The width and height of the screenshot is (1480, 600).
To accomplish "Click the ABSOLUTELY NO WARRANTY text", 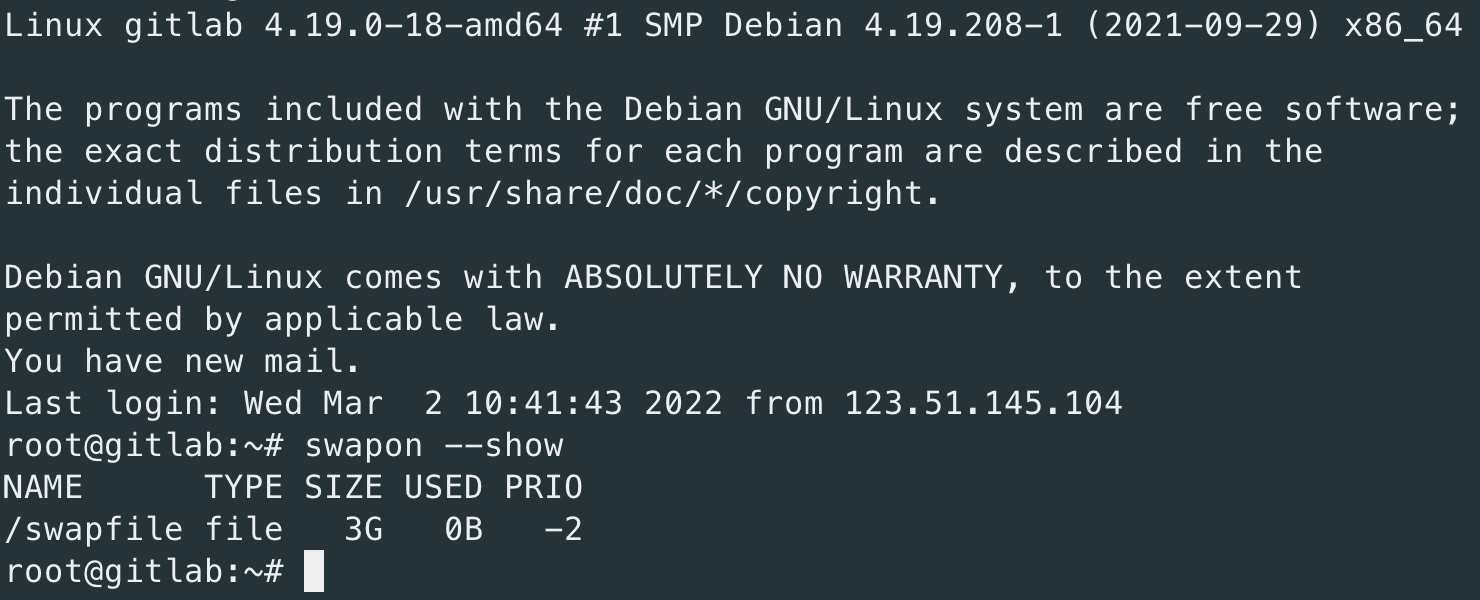I will click(784, 277).
